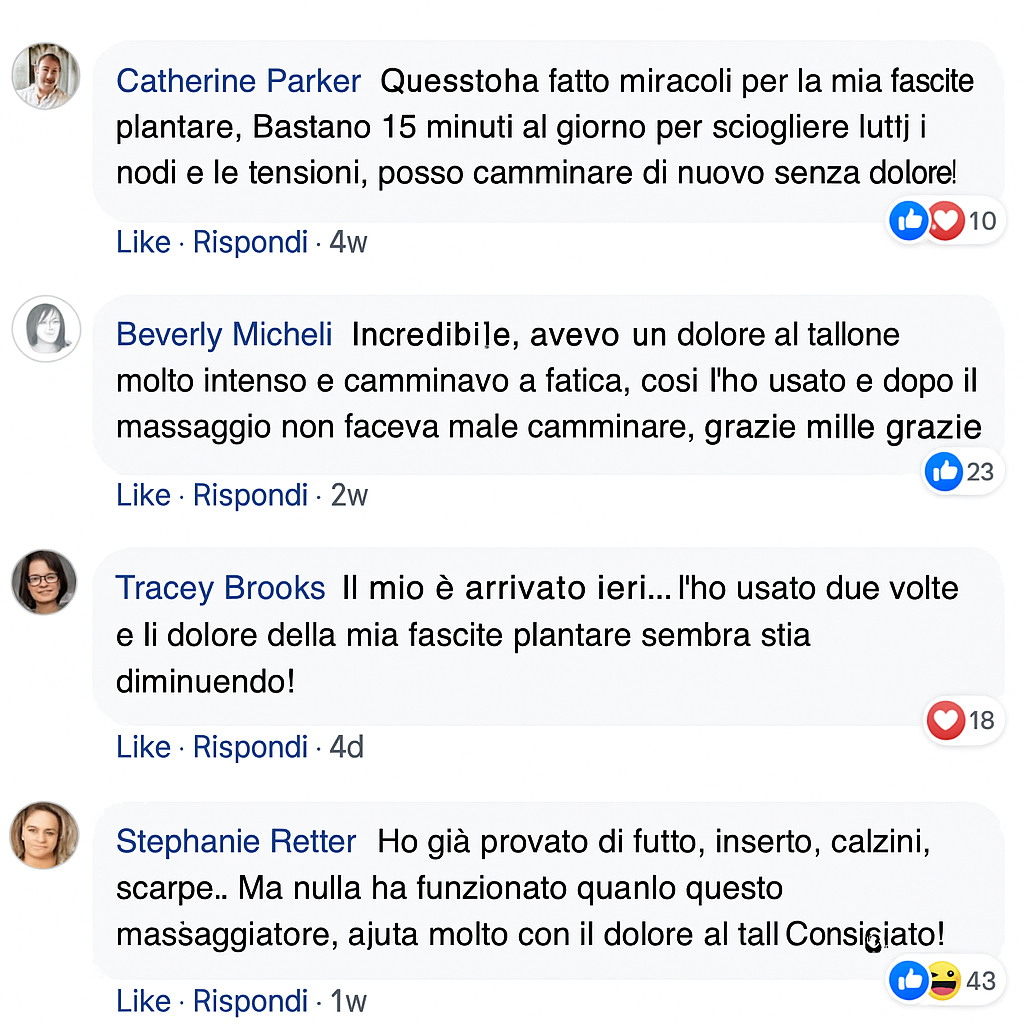Screen dimensions: 1024x1024
Task: Open Catherine Parker's profile picture
Action: tap(45, 76)
